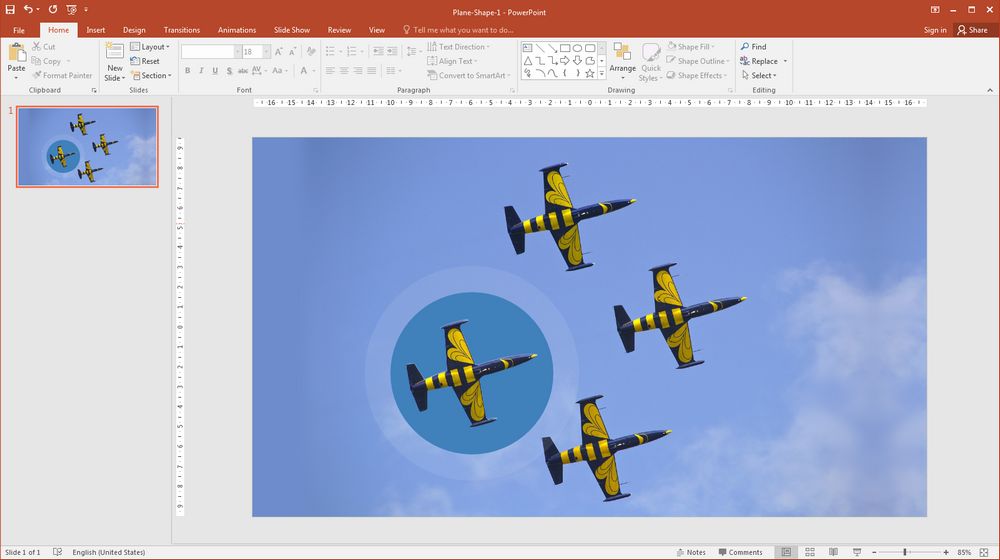Click Sign in
The image size is (1000, 560).
935,30
